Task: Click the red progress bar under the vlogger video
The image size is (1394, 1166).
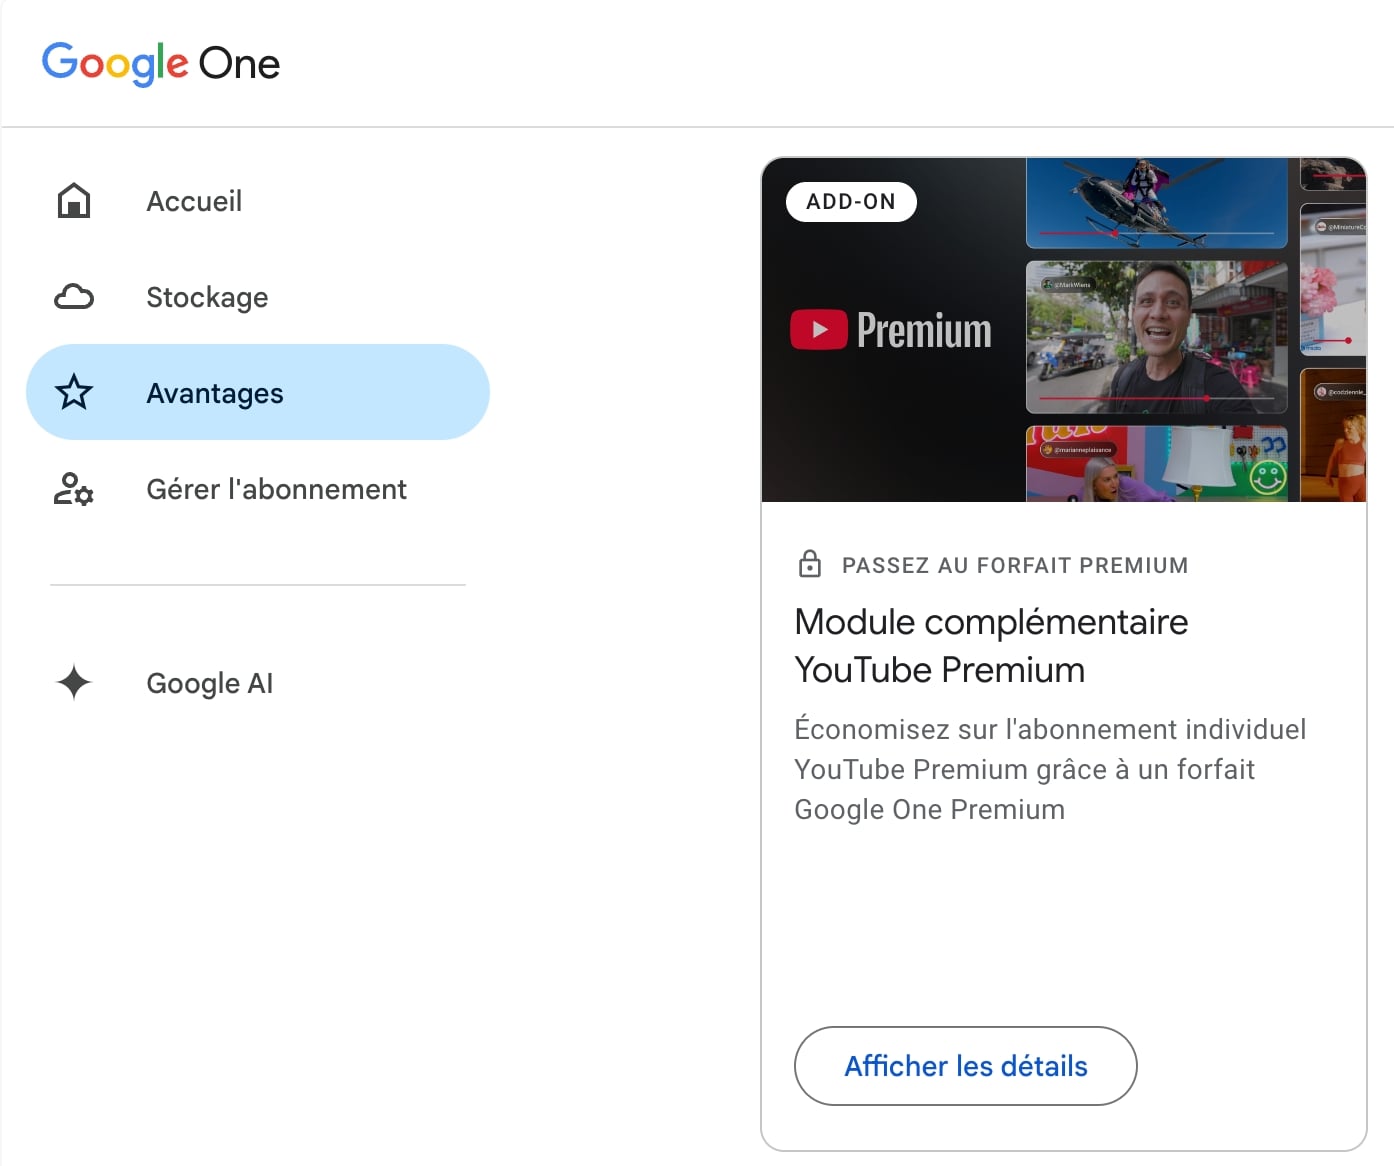Action: click(x=1155, y=399)
